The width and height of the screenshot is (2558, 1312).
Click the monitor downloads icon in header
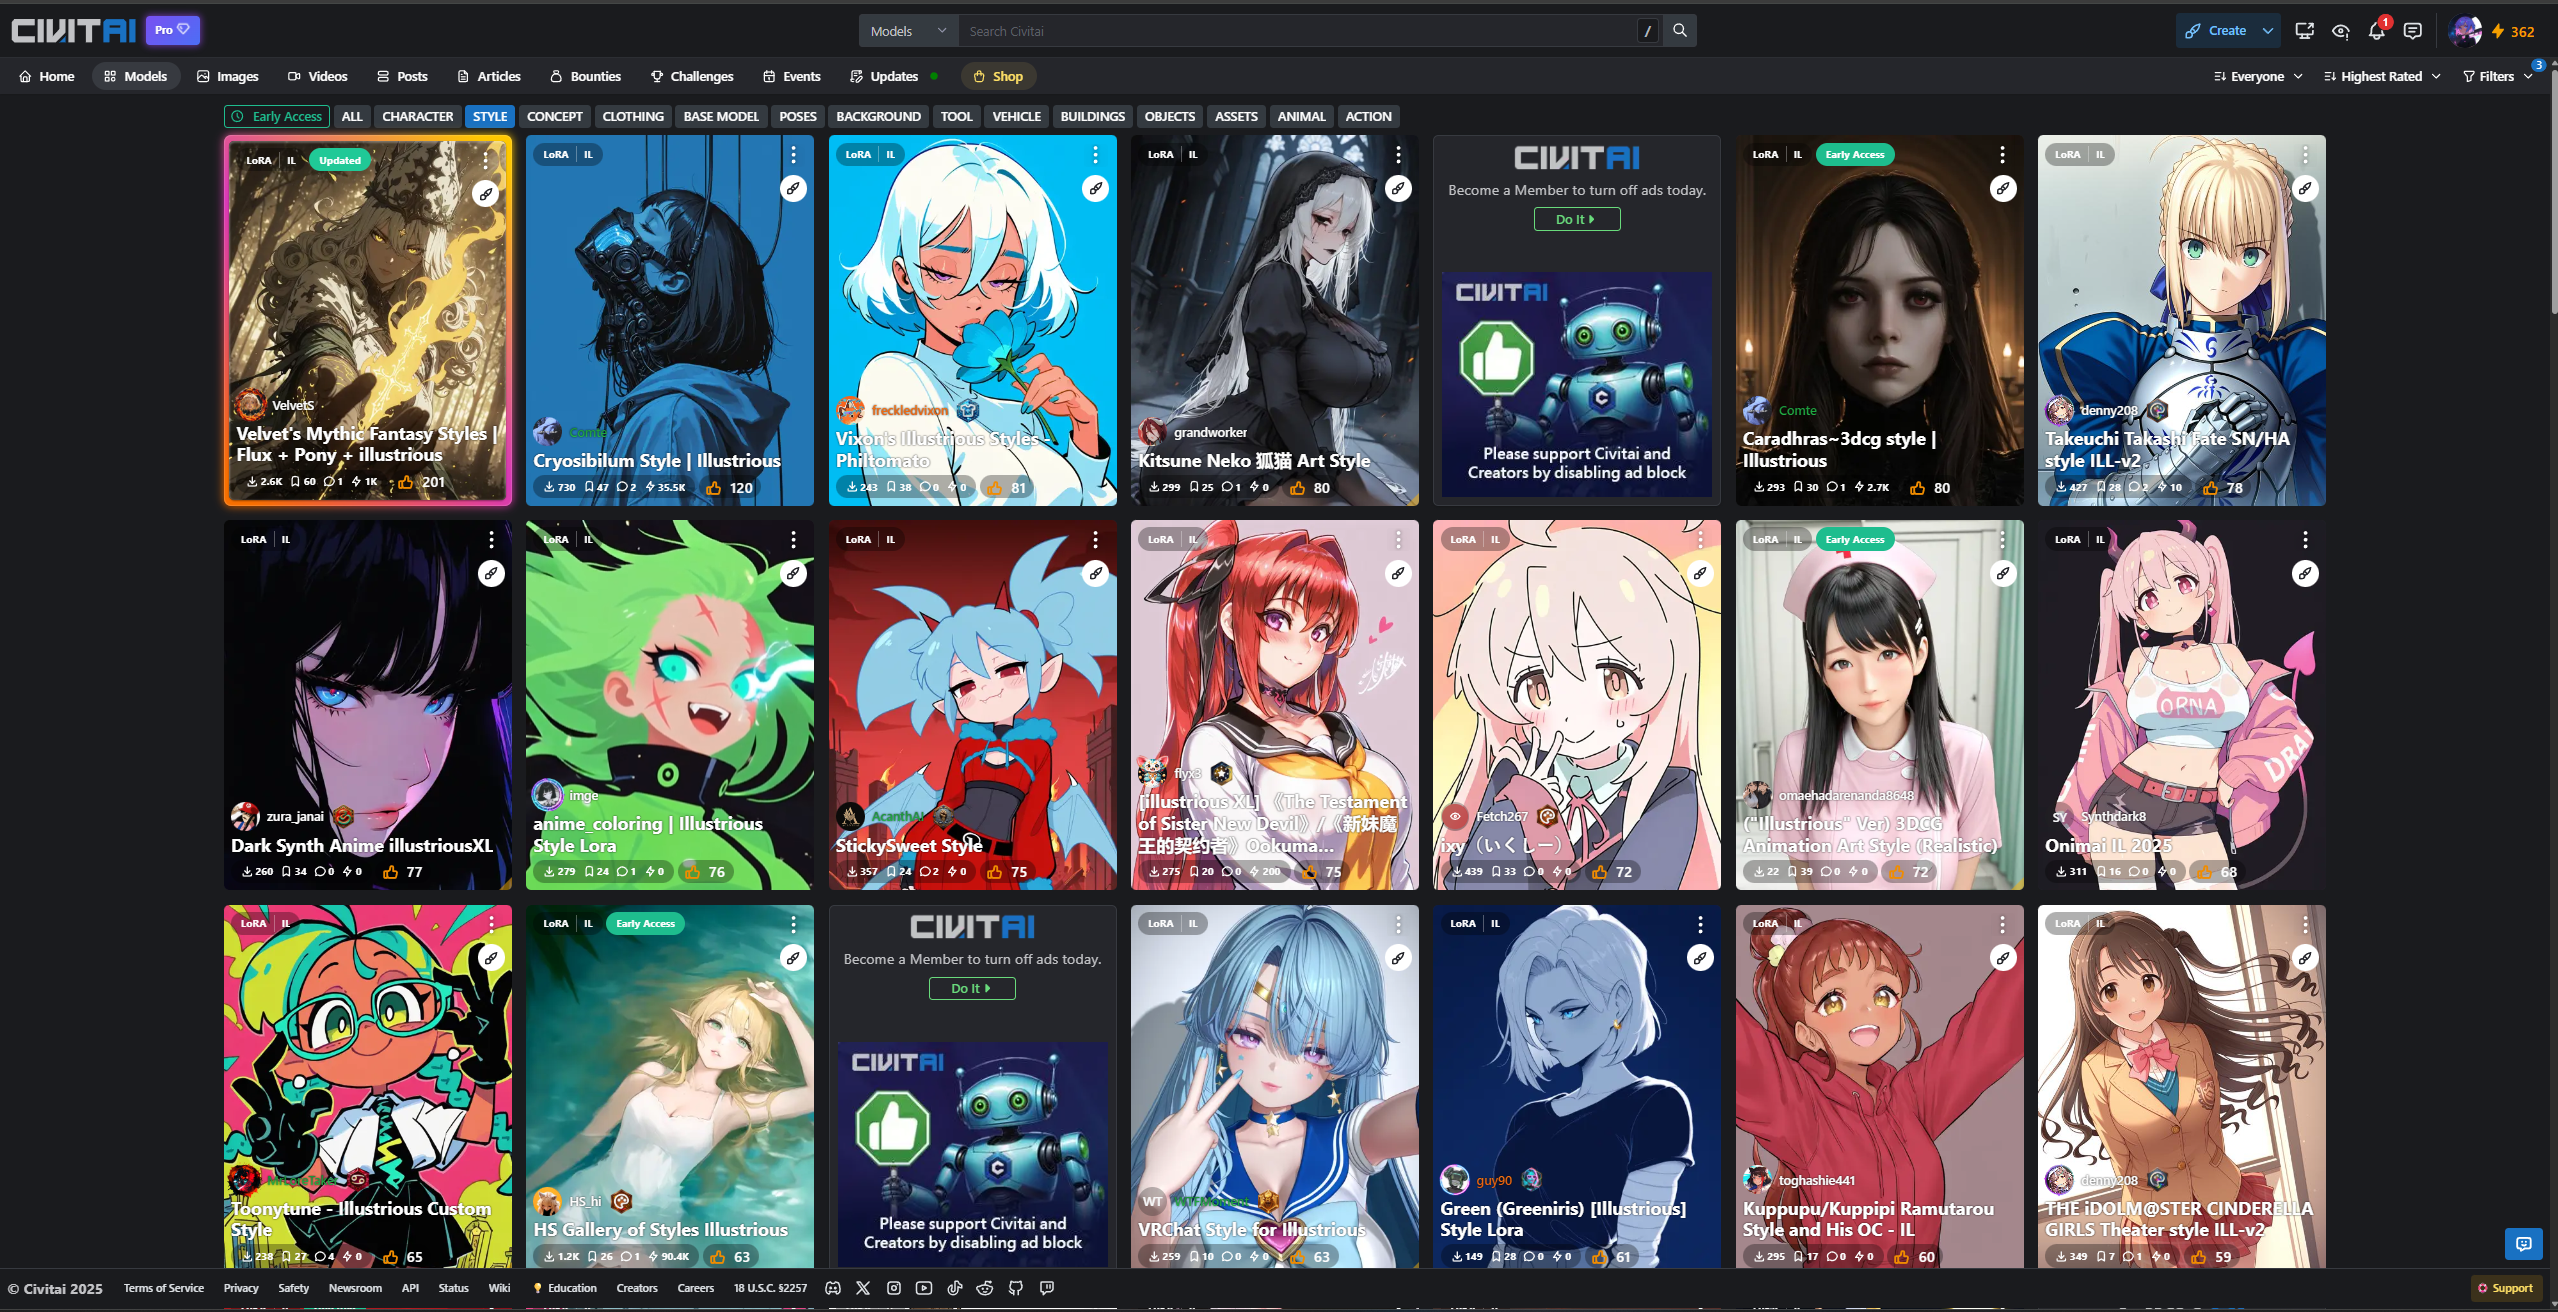[x=2304, y=31]
